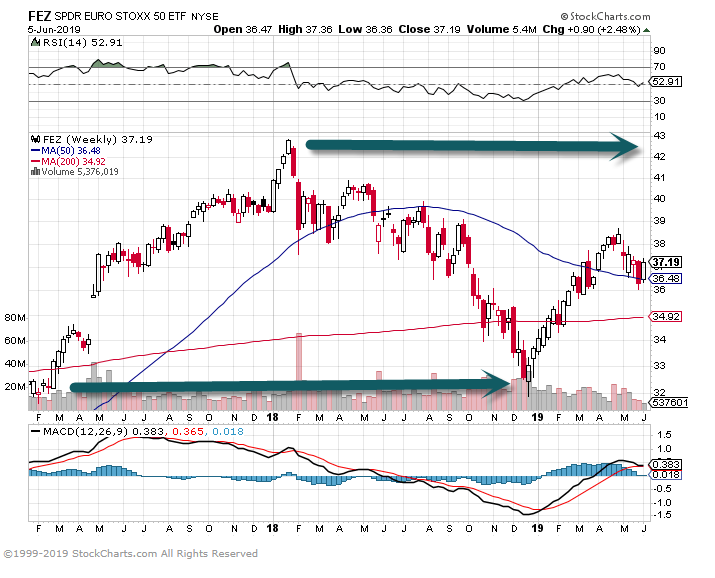Viewport: 715px width, 578px height.
Task: Click the Chg +0.90 (+2.48%) value
Action: (591, 30)
